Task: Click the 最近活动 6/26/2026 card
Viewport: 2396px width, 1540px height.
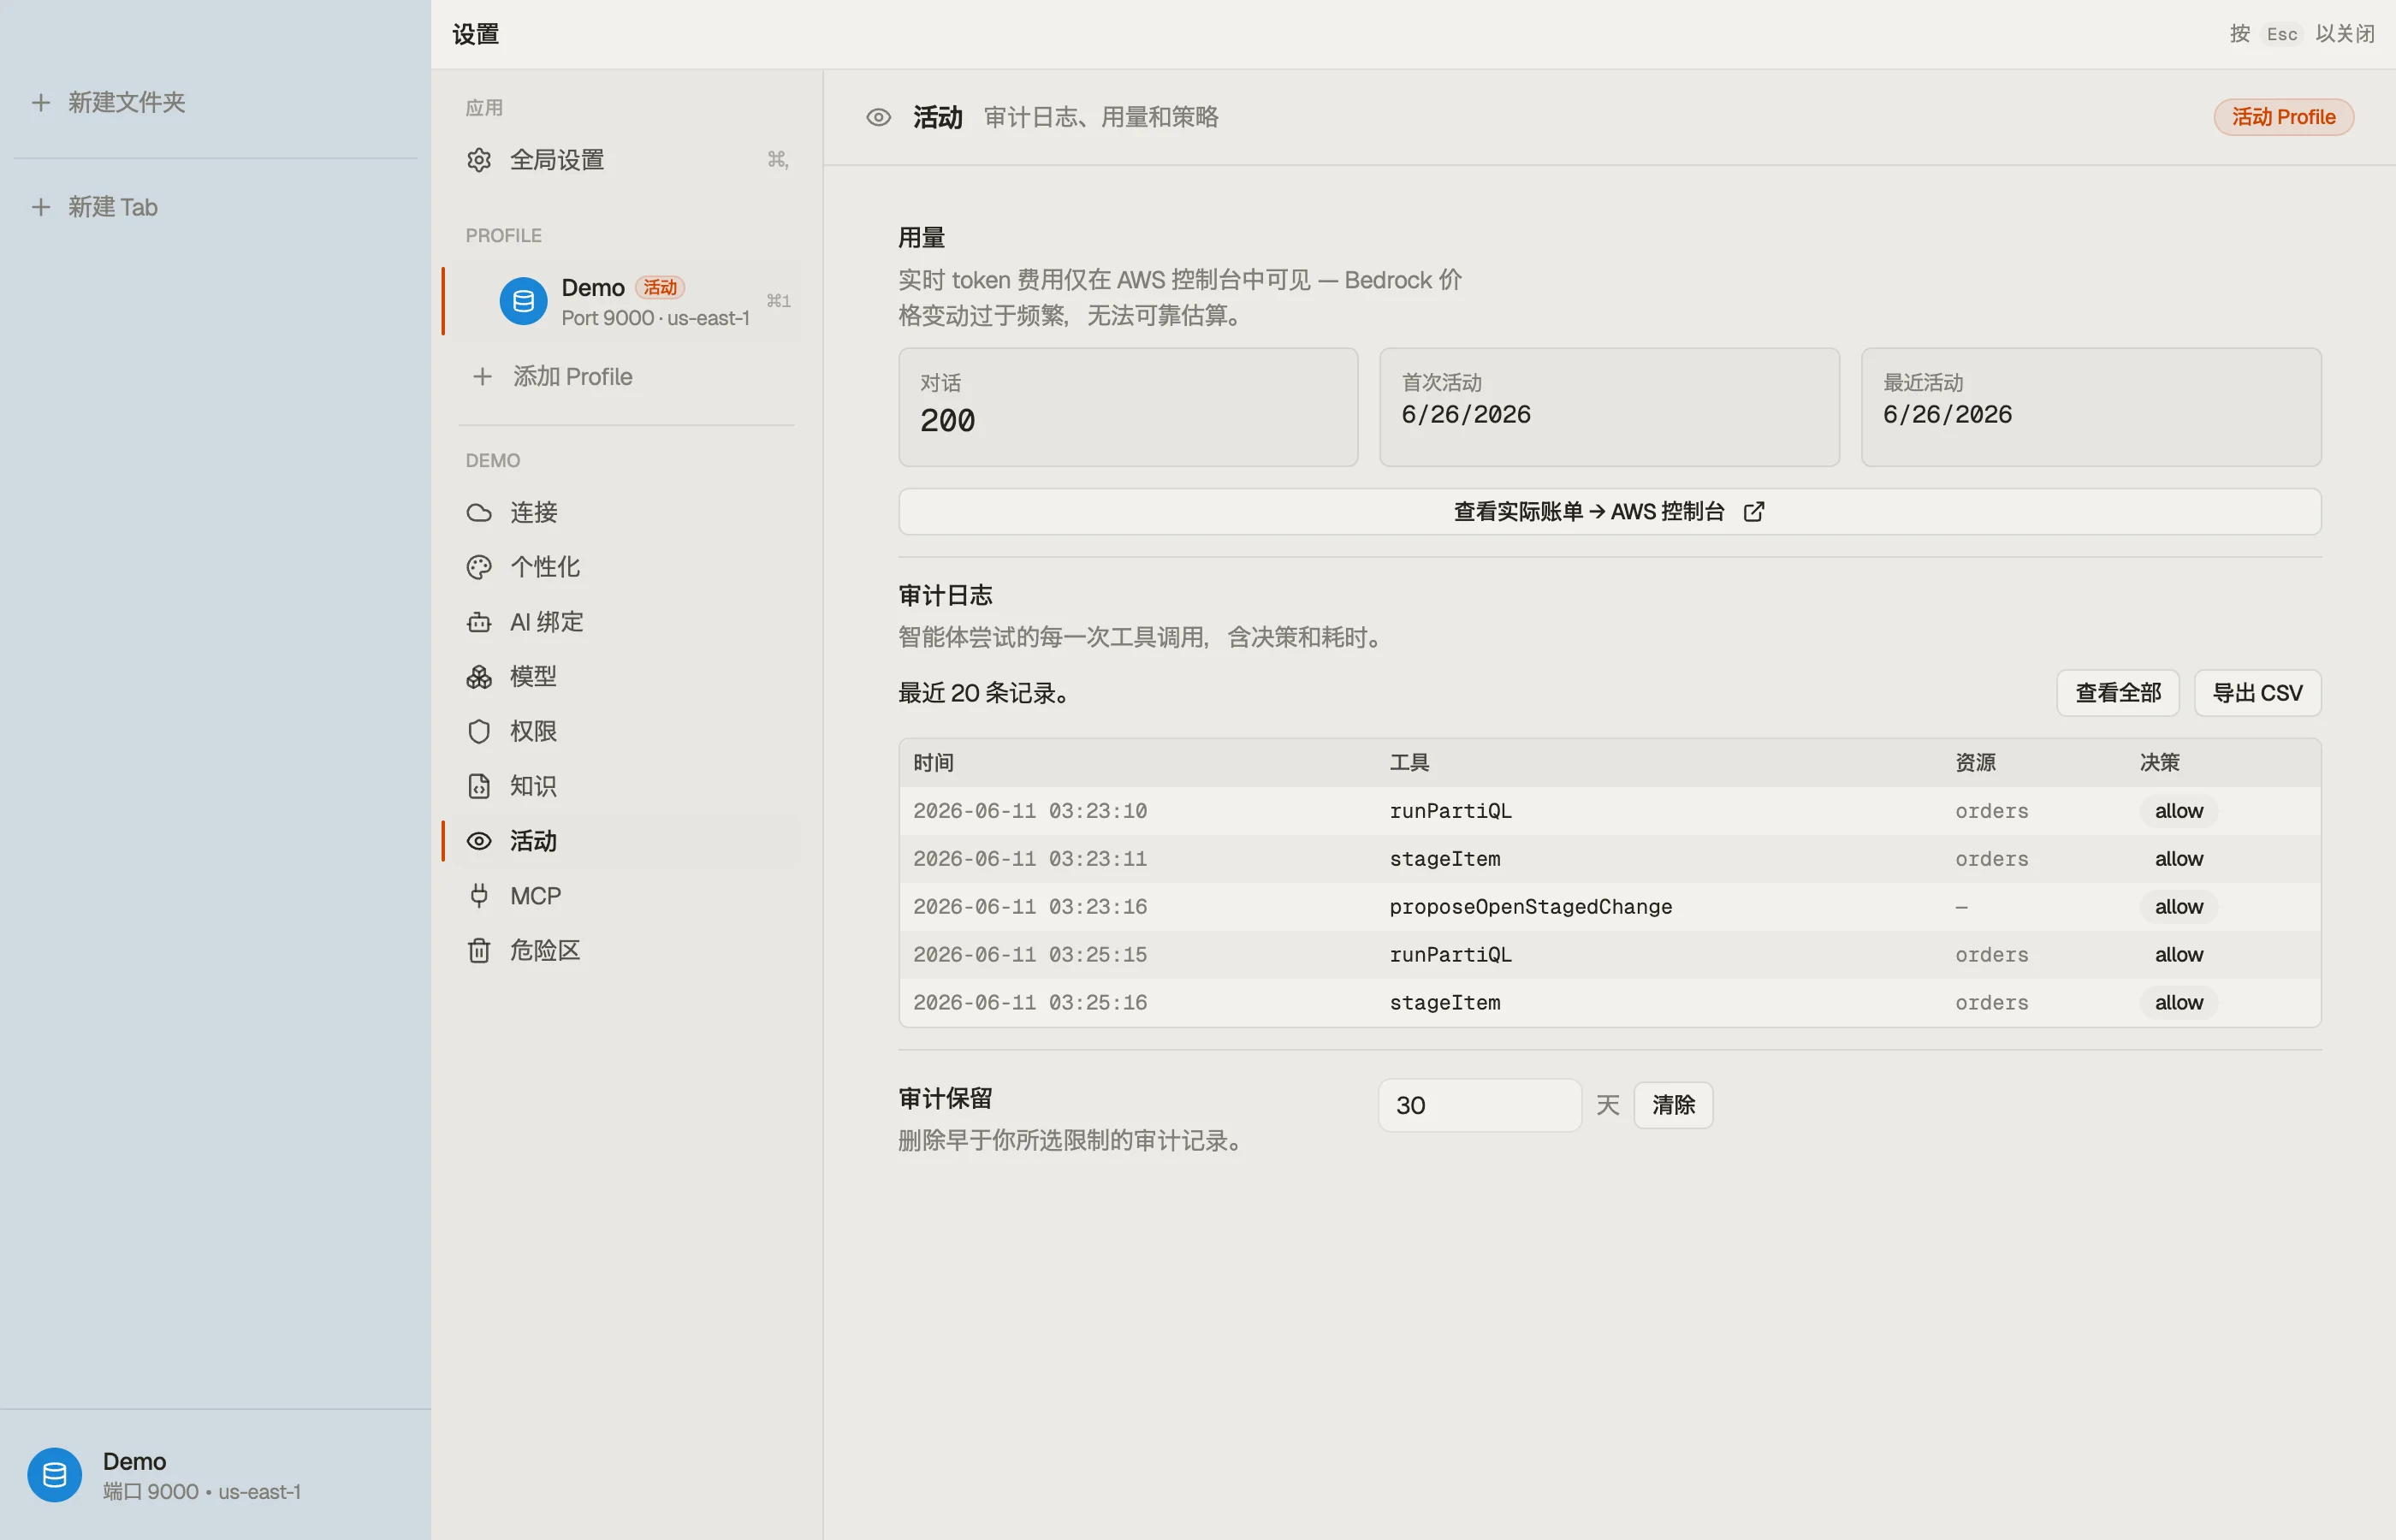Action: pos(2091,407)
